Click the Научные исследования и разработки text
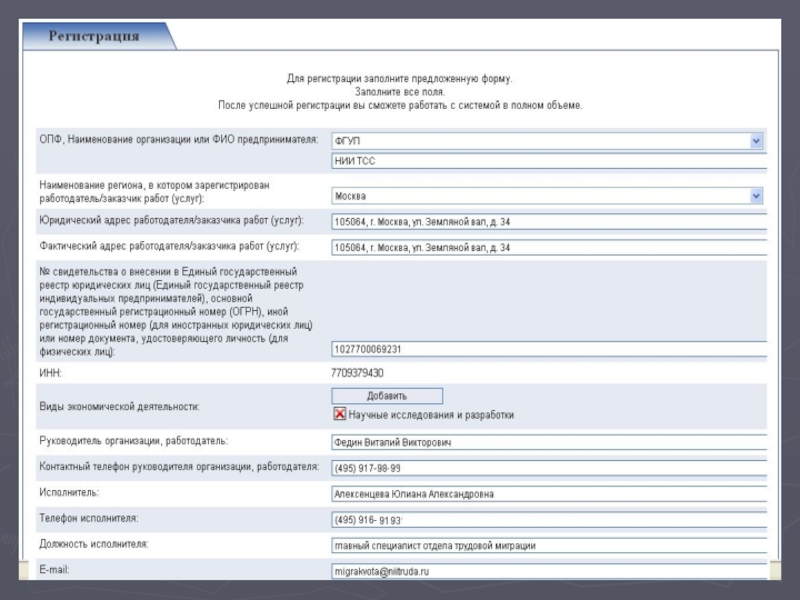The image size is (800, 600). click(431, 415)
